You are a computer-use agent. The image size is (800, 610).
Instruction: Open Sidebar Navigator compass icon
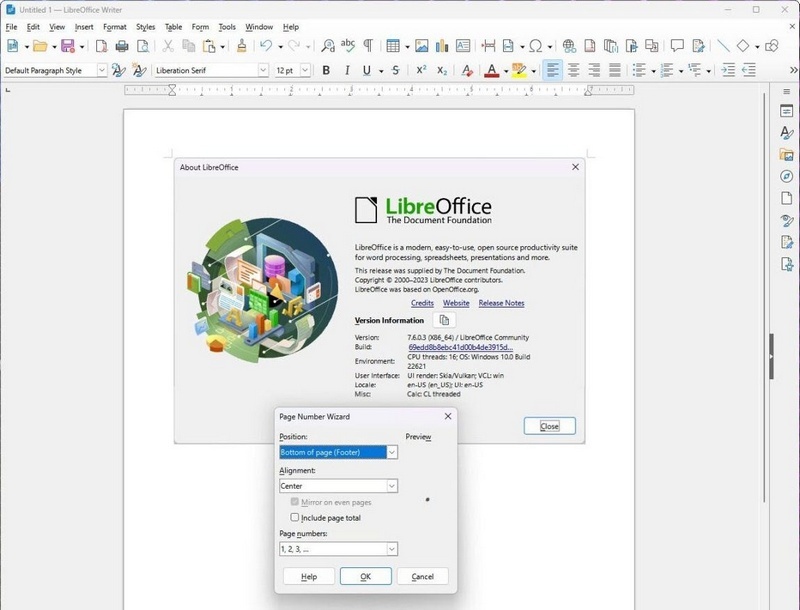click(787, 176)
